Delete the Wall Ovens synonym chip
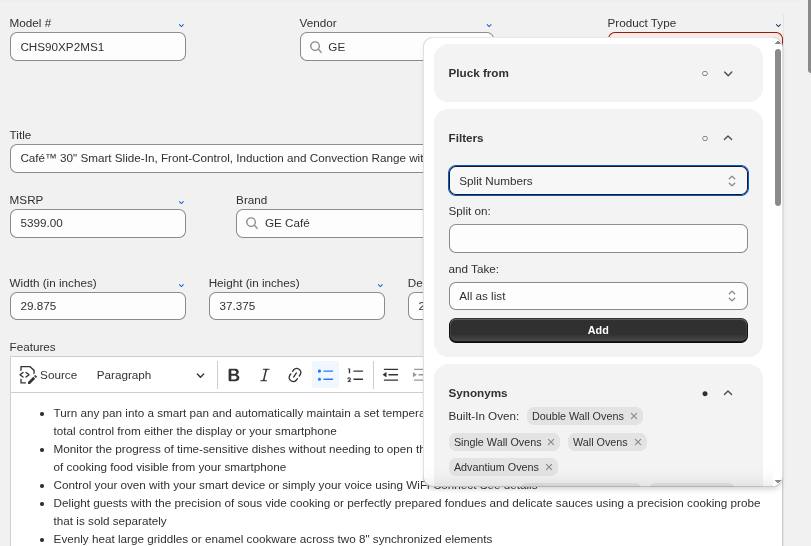This screenshot has width=811, height=546. tap(637, 442)
